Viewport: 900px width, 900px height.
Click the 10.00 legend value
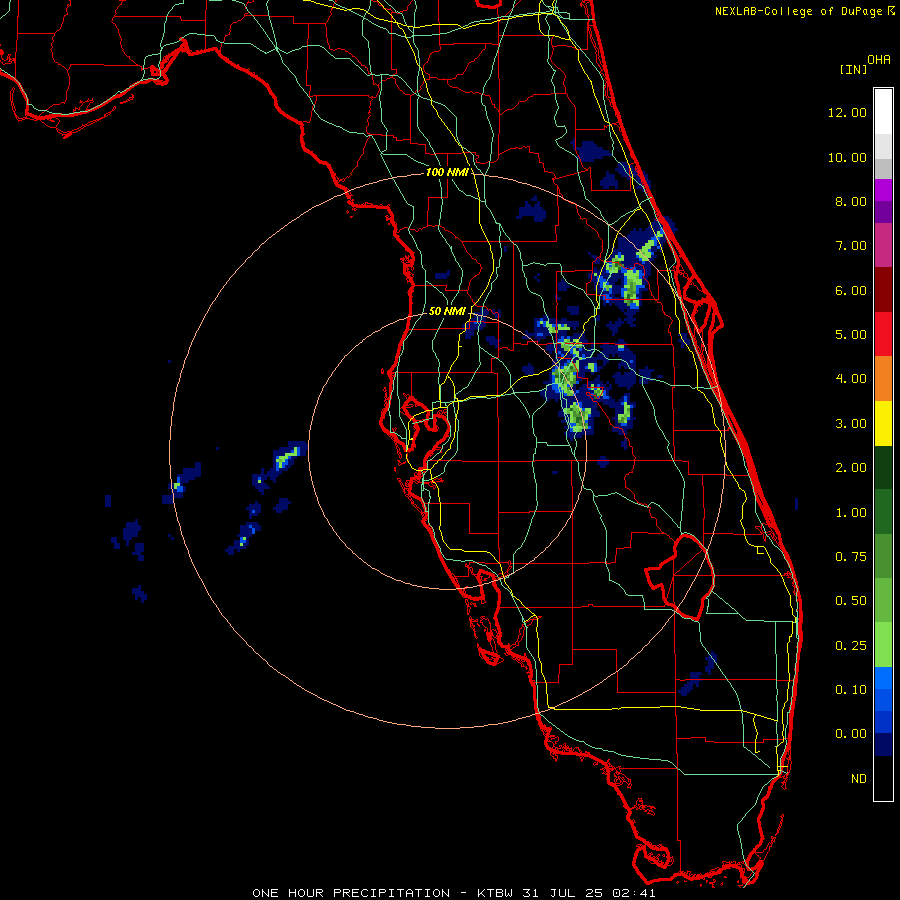(847, 157)
